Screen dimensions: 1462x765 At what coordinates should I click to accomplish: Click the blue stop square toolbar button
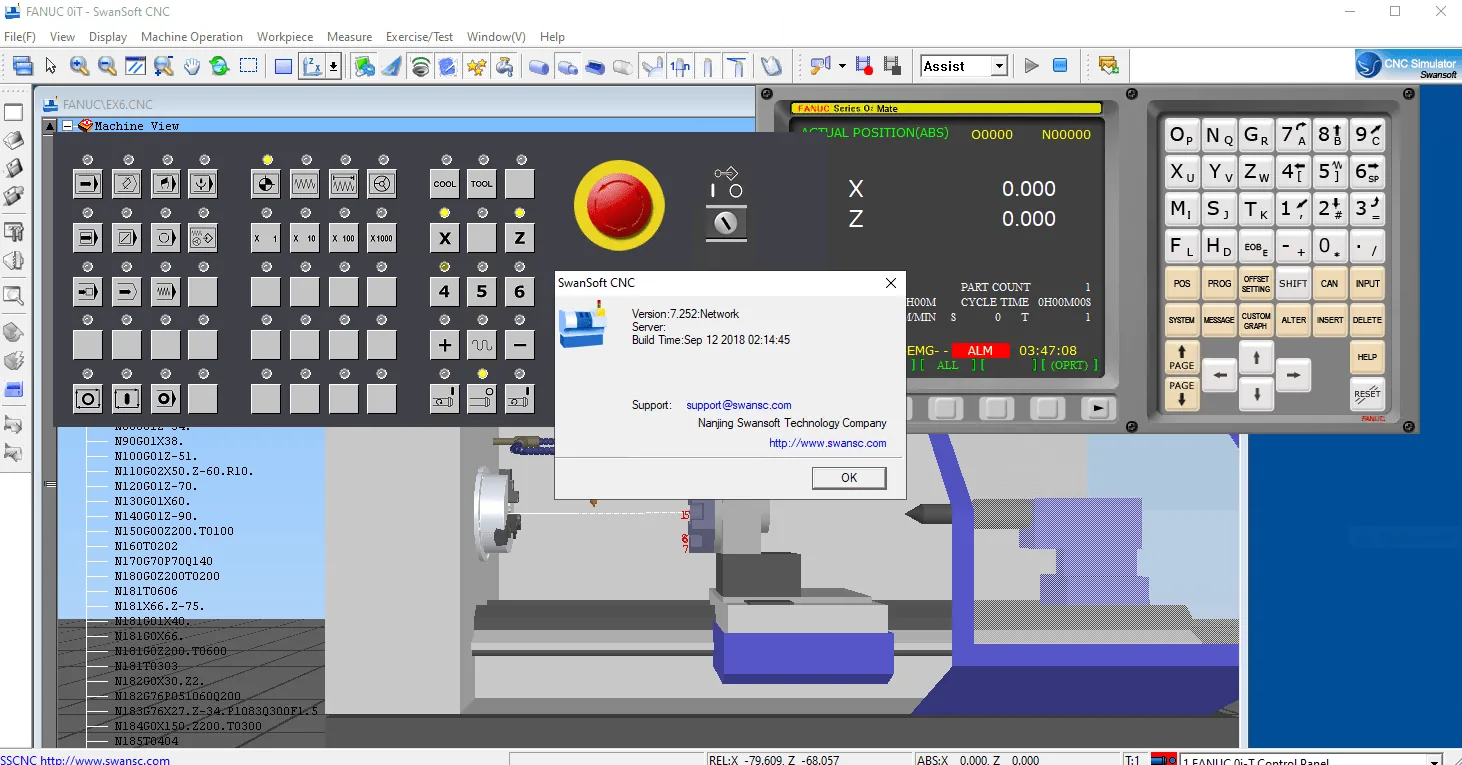click(x=1060, y=66)
